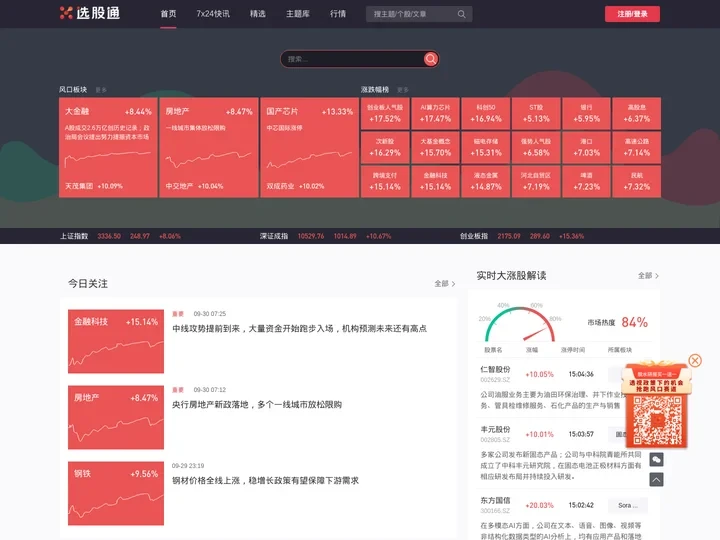Click 更多 next to 风口板块
720x540 pixels.
coord(101,90)
